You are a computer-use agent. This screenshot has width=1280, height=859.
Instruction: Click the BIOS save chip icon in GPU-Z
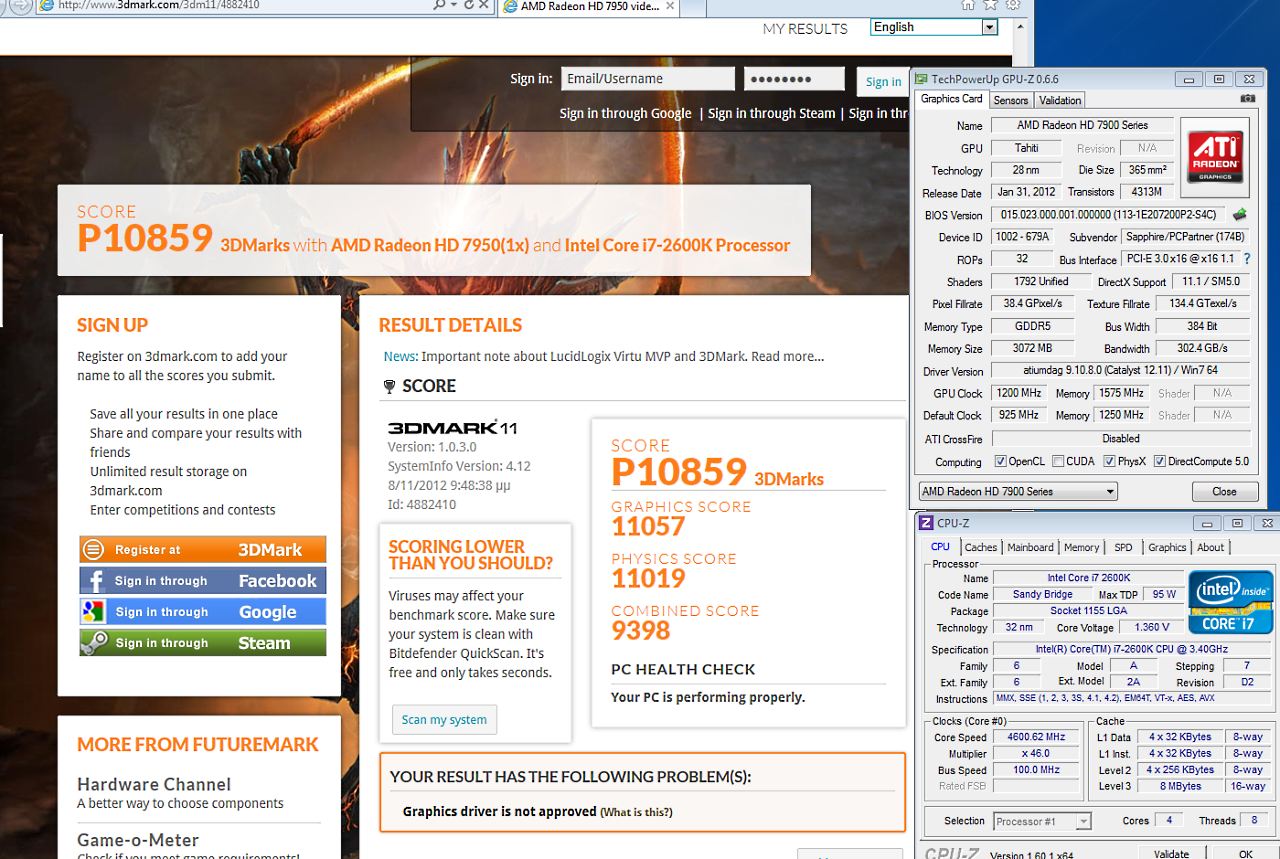point(1240,215)
